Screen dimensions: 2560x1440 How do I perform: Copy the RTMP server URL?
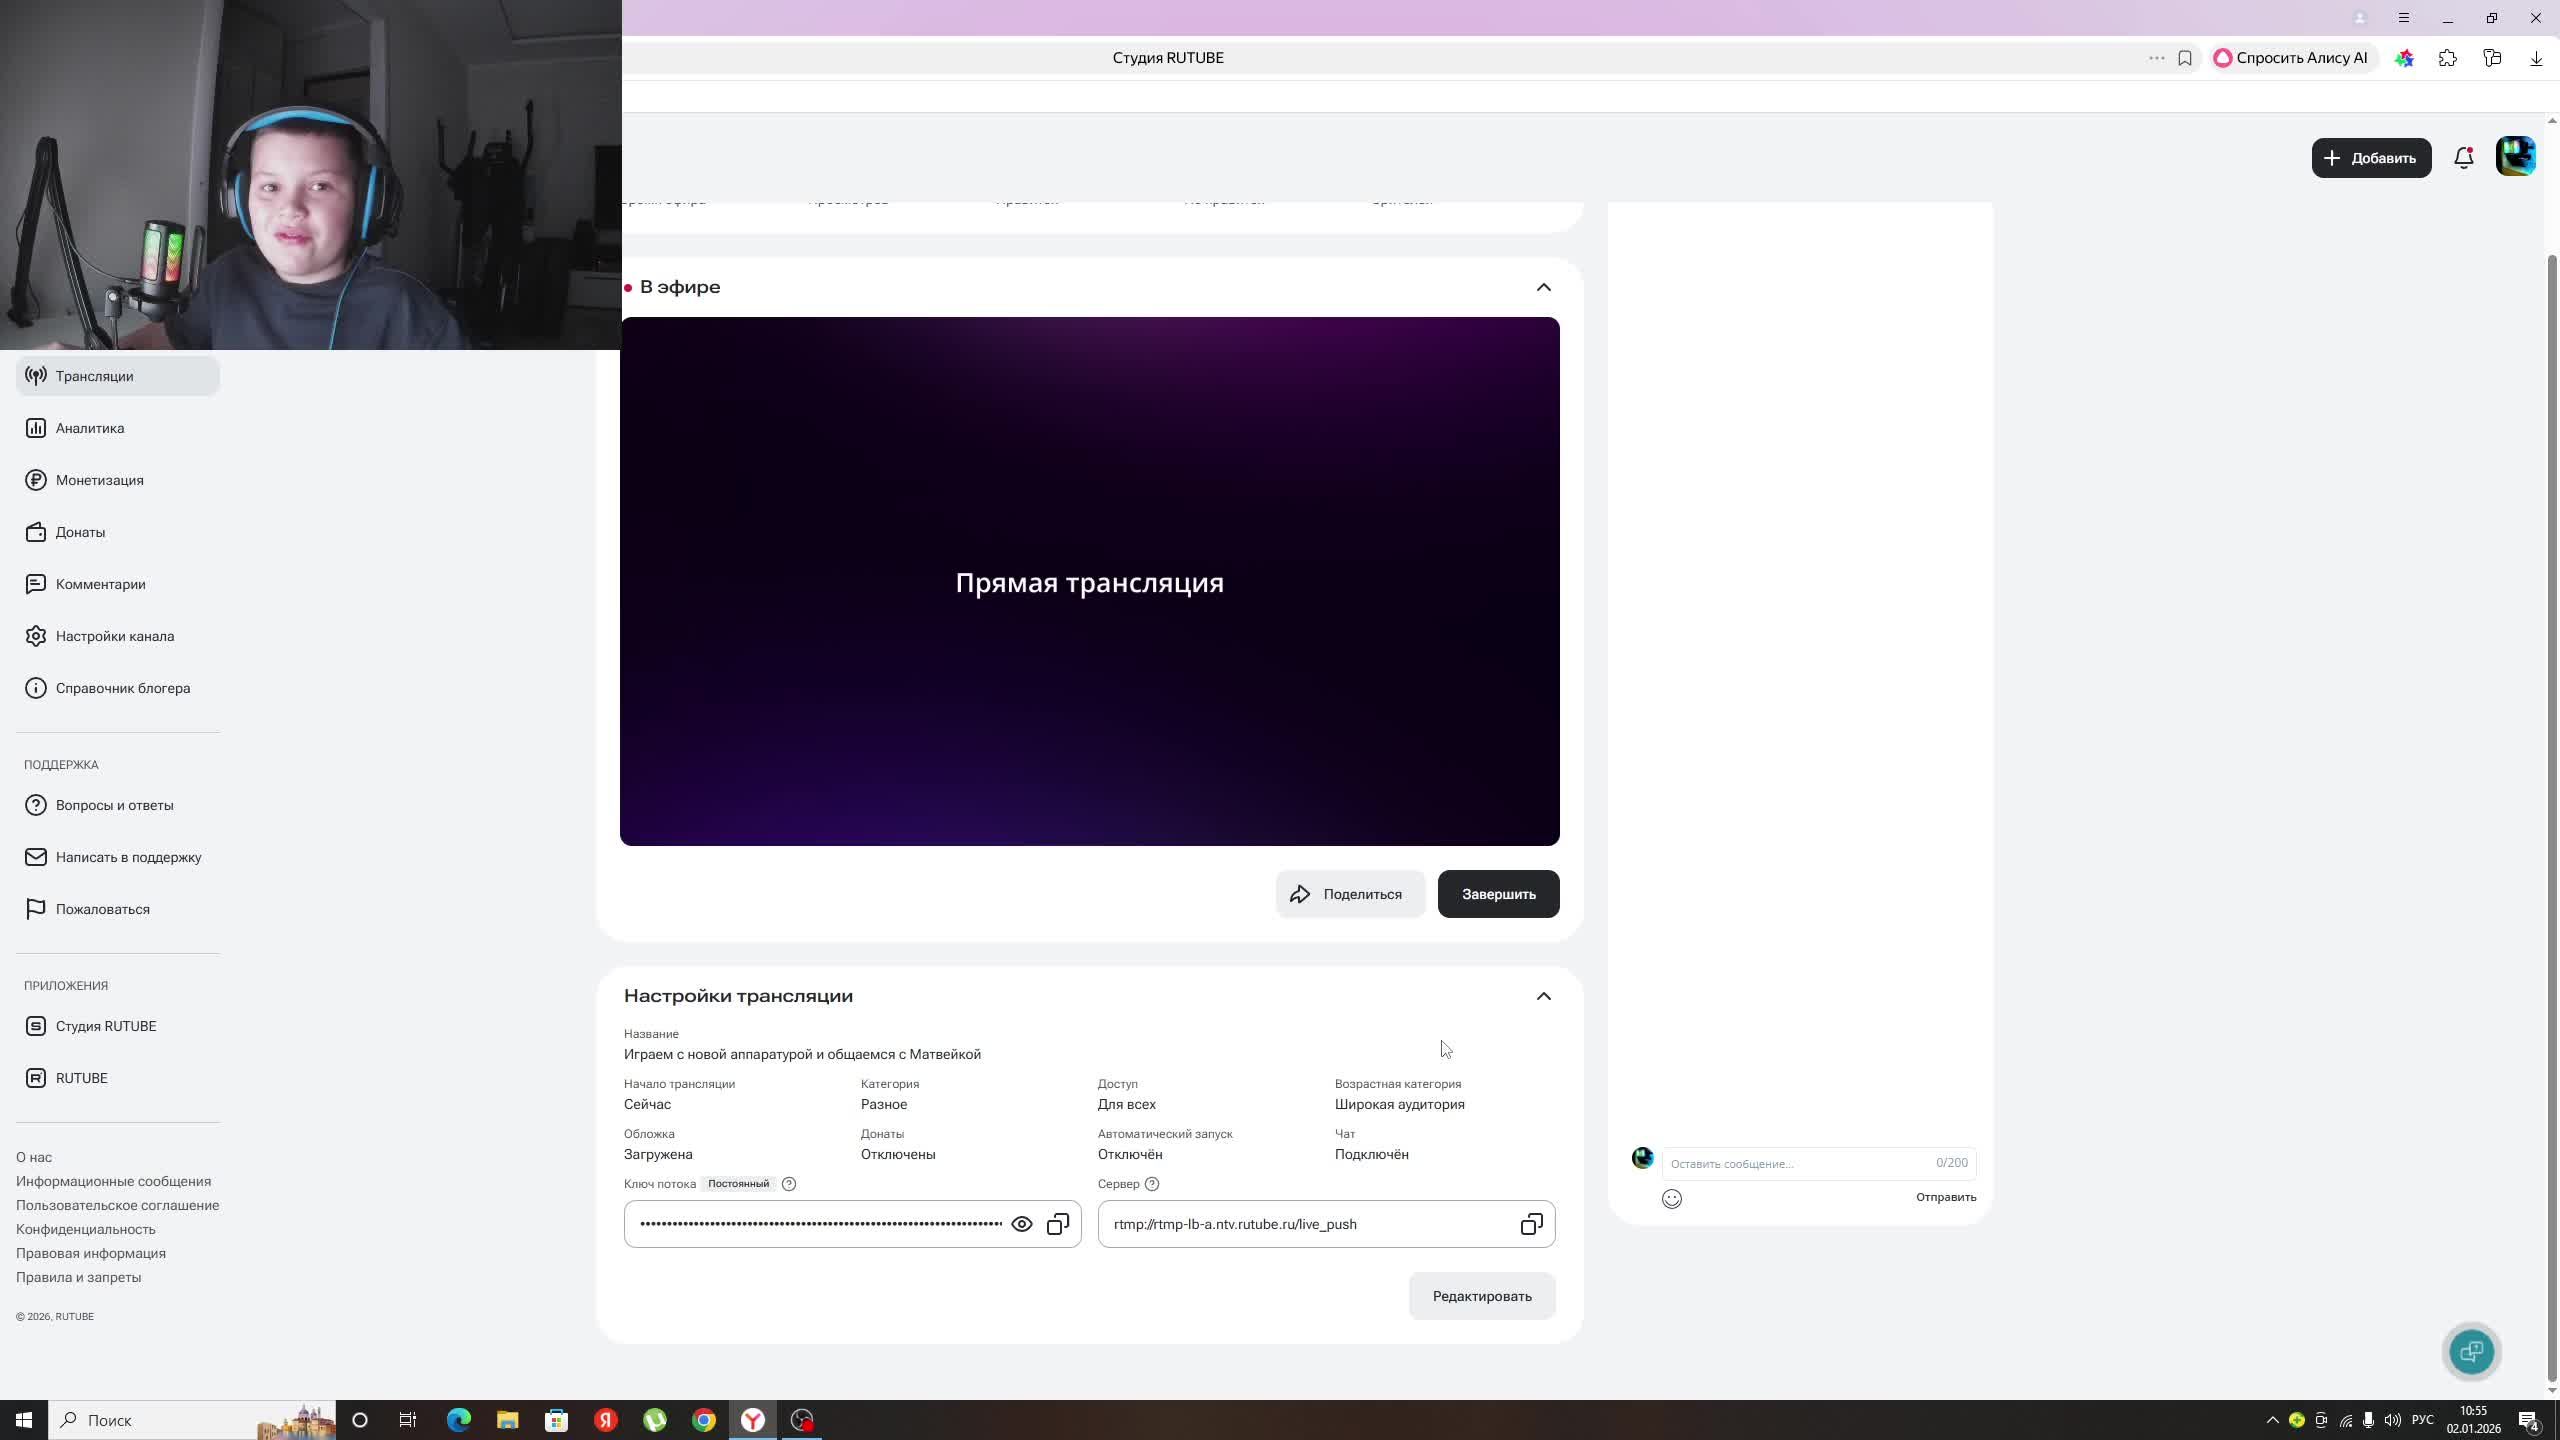tap(1531, 1224)
